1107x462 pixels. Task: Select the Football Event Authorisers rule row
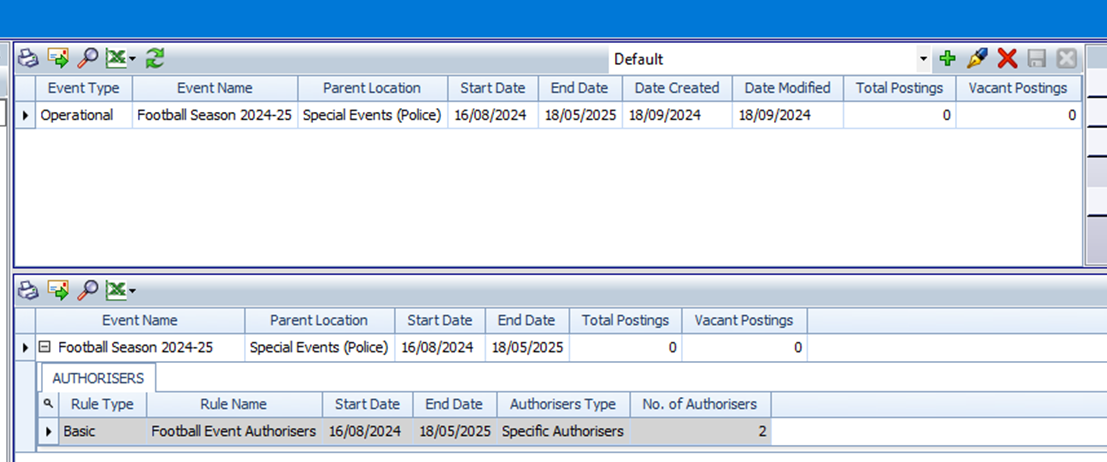(x=233, y=431)
